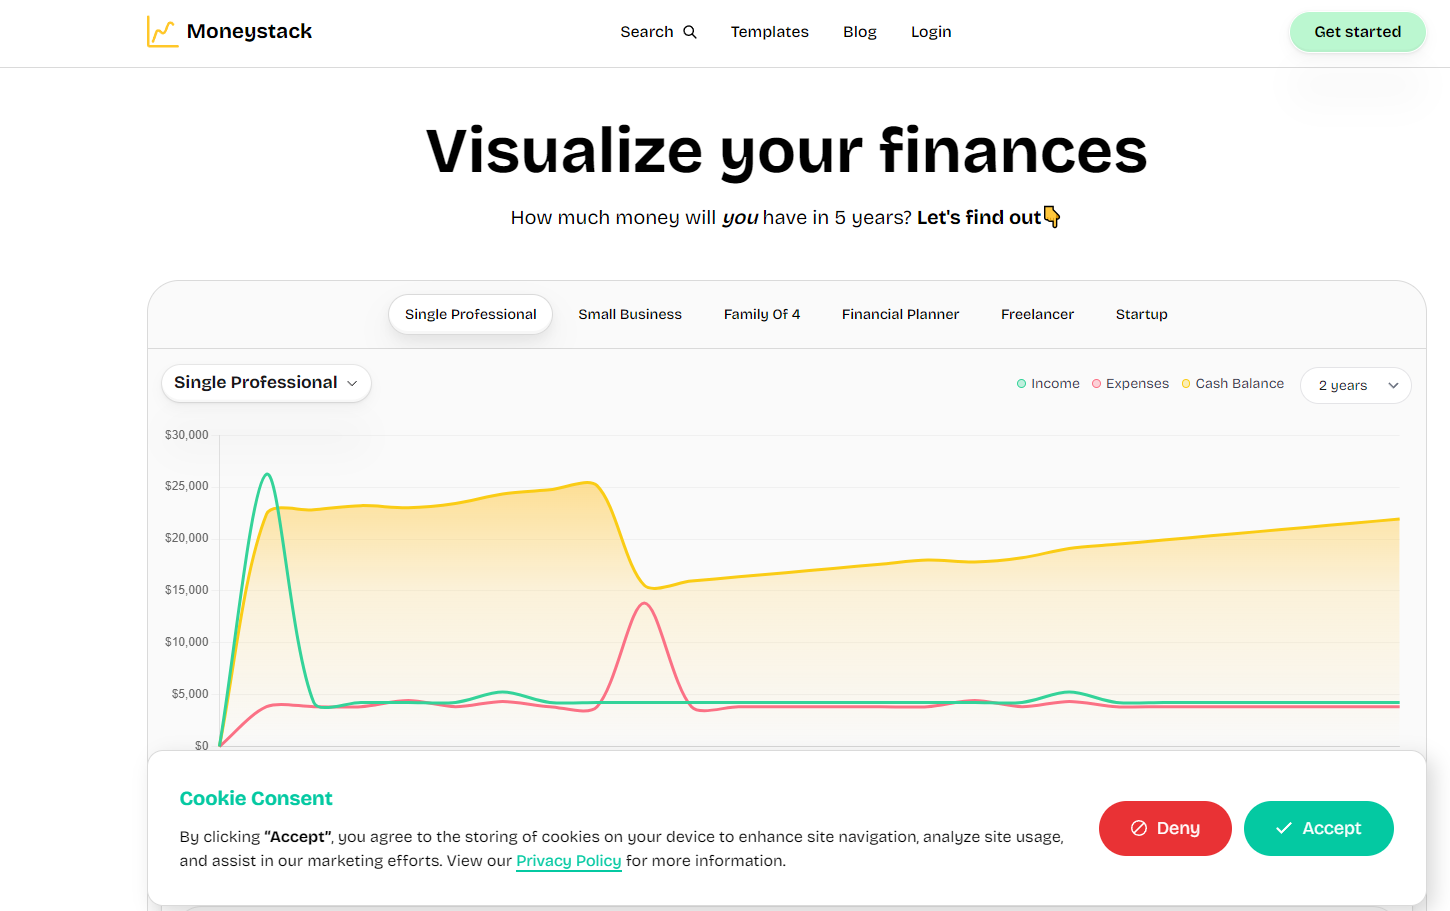Open the Privacy Policy link

point(568,860)
